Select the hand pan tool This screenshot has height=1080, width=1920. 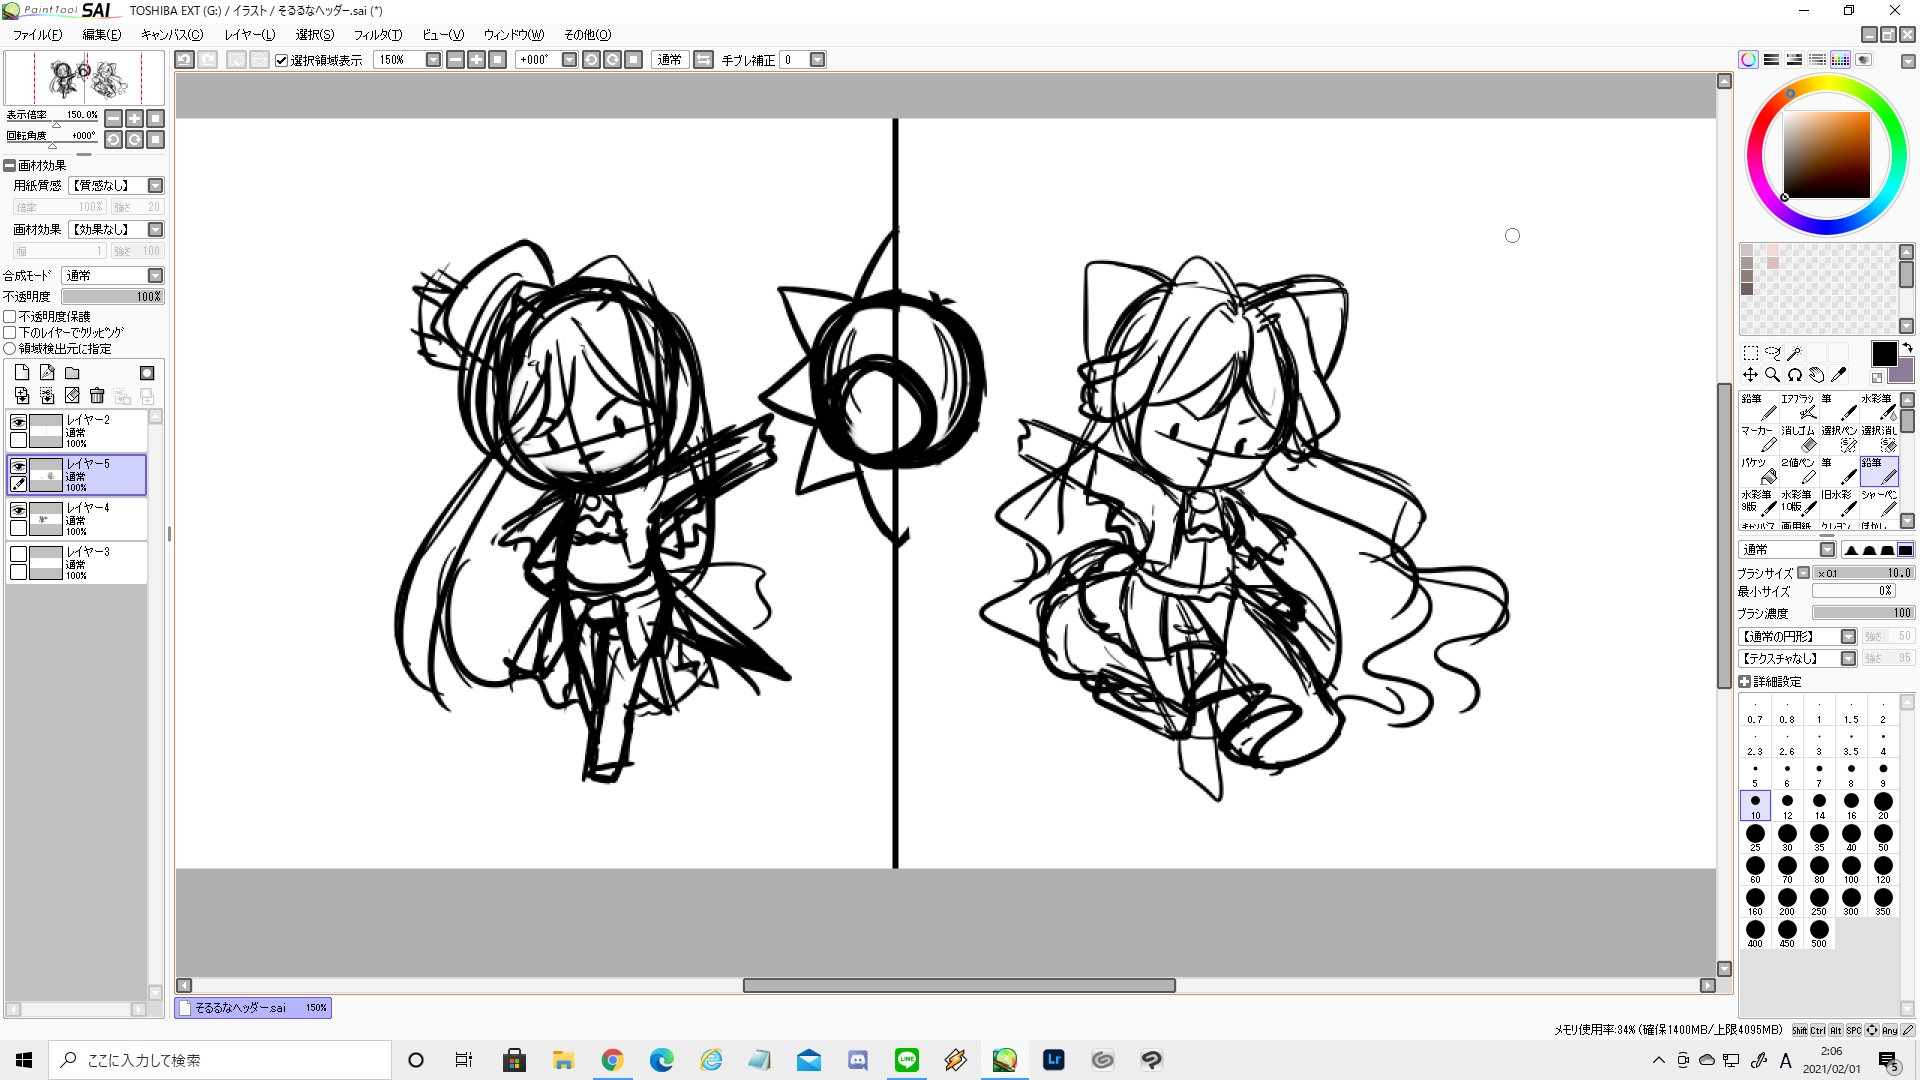[1817, 375]
